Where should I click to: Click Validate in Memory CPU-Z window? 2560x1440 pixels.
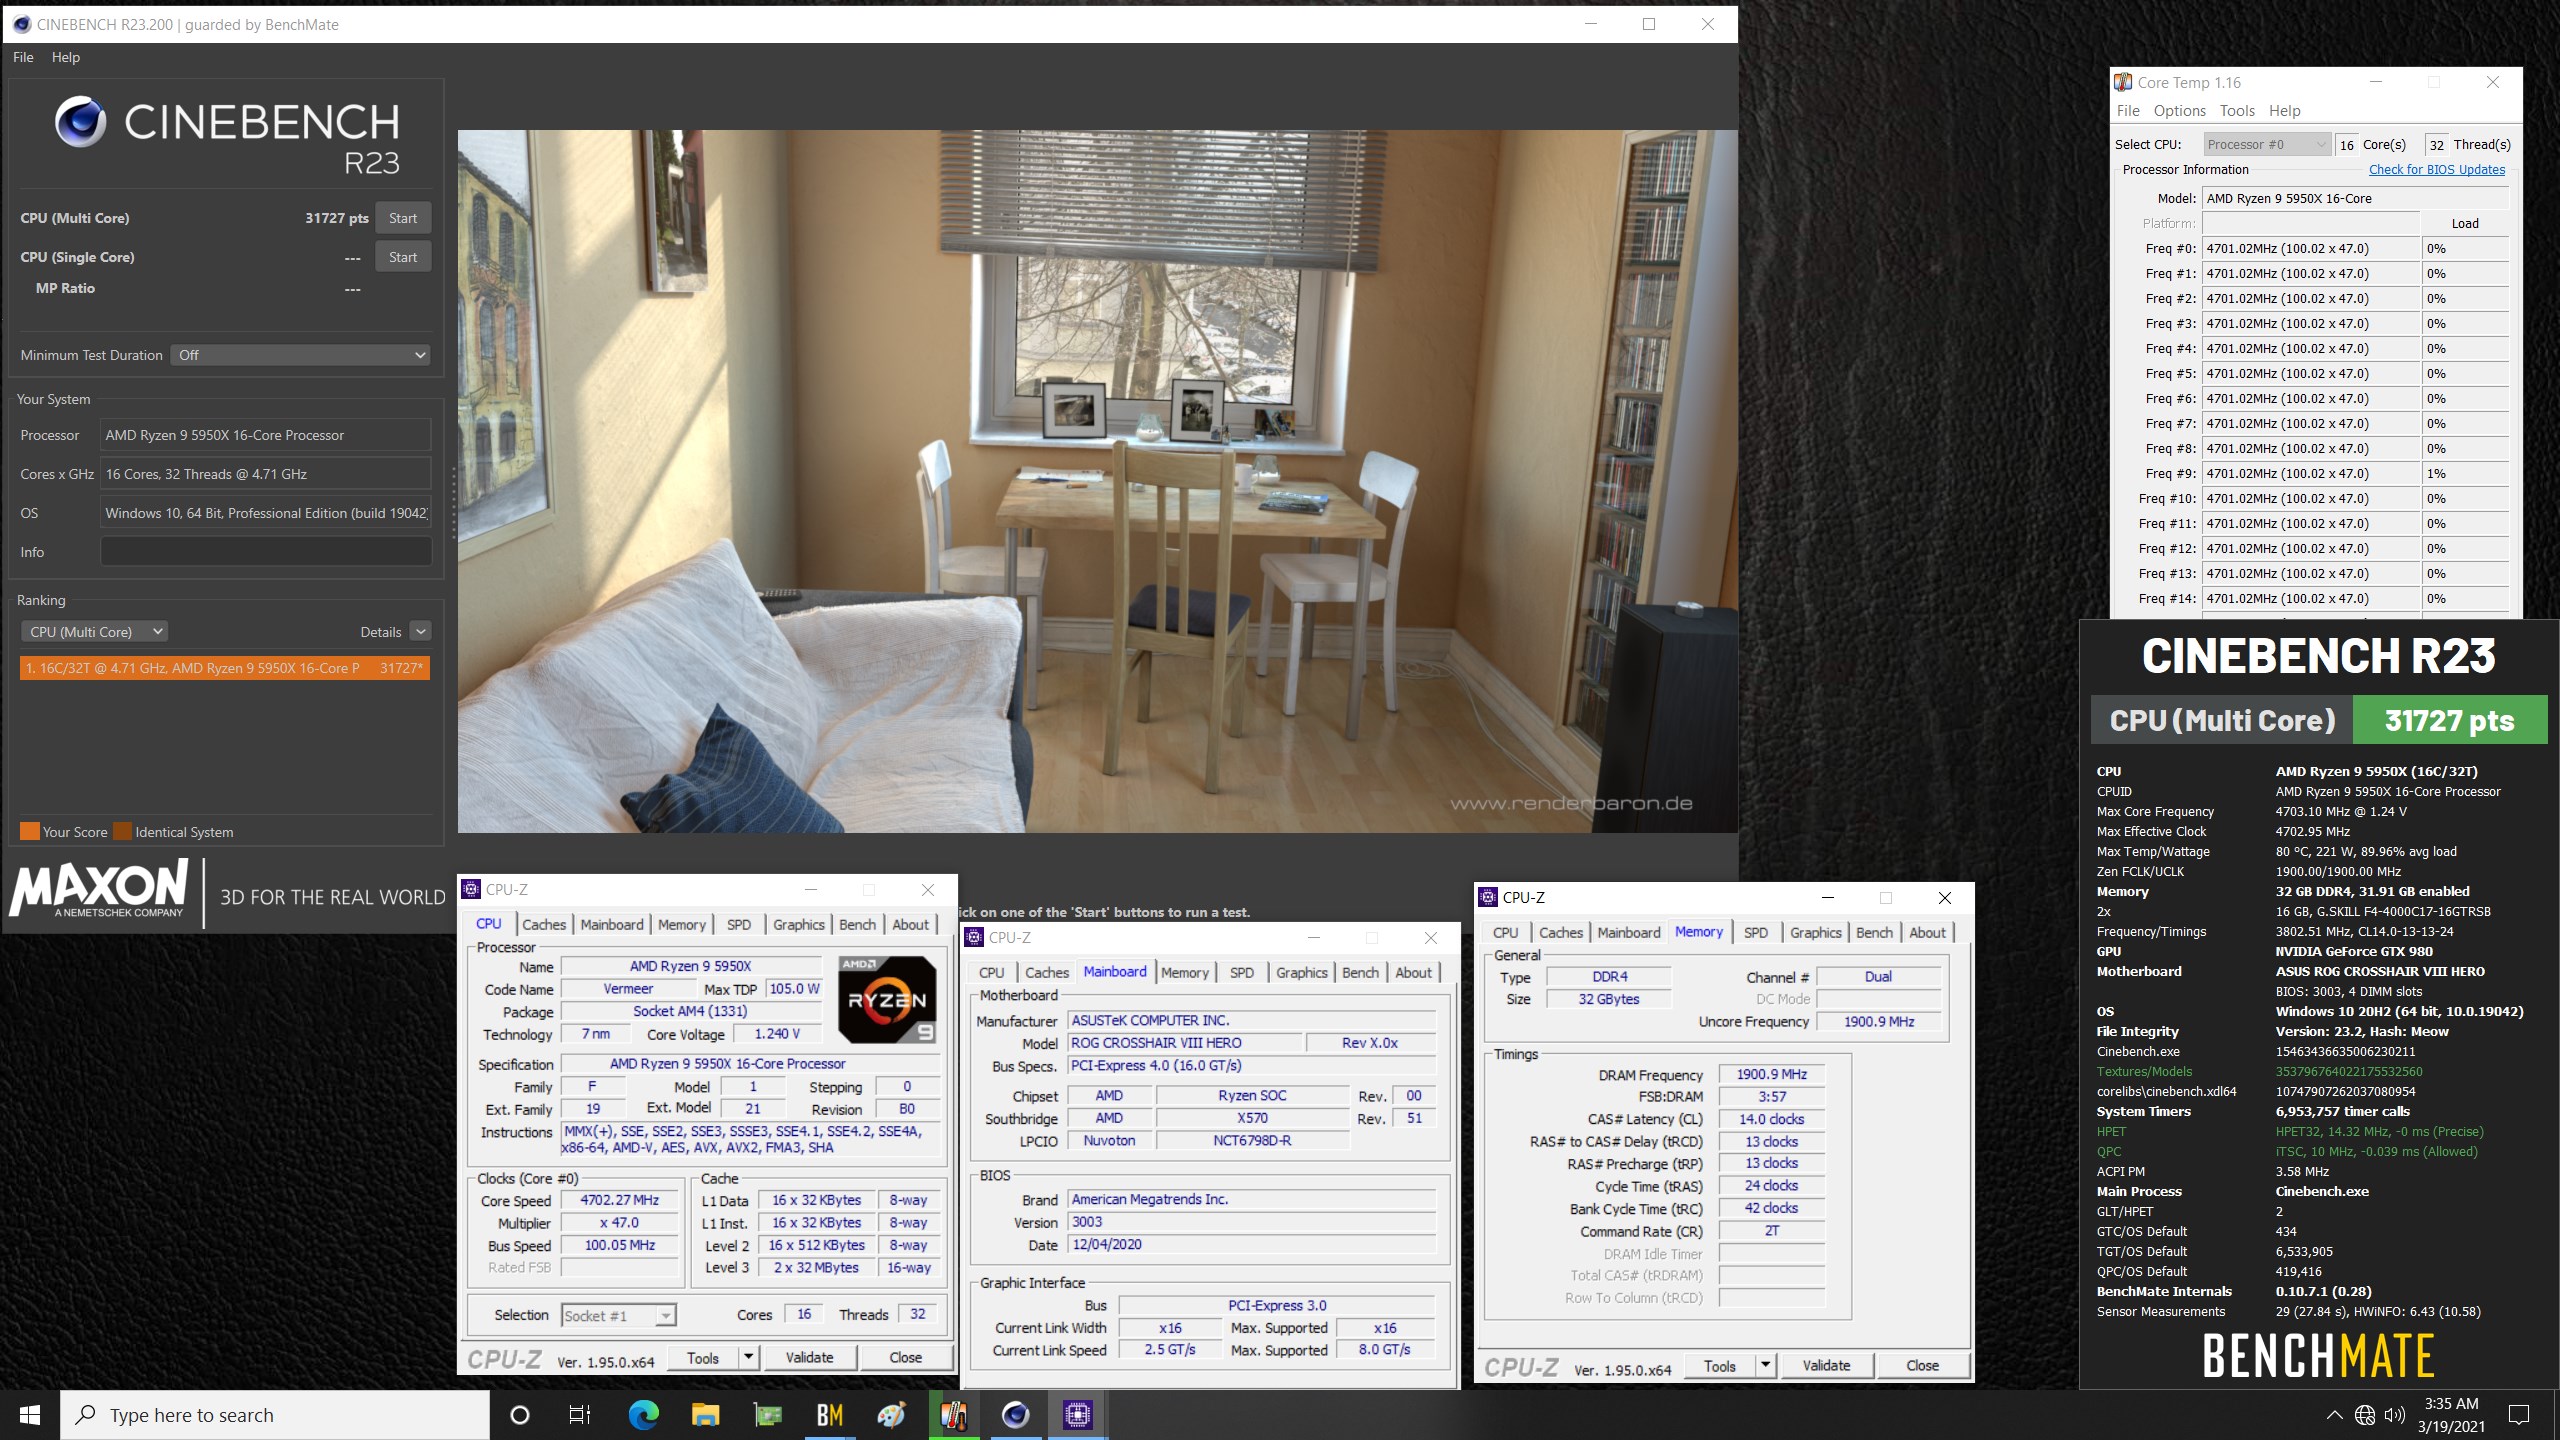1826,1365
